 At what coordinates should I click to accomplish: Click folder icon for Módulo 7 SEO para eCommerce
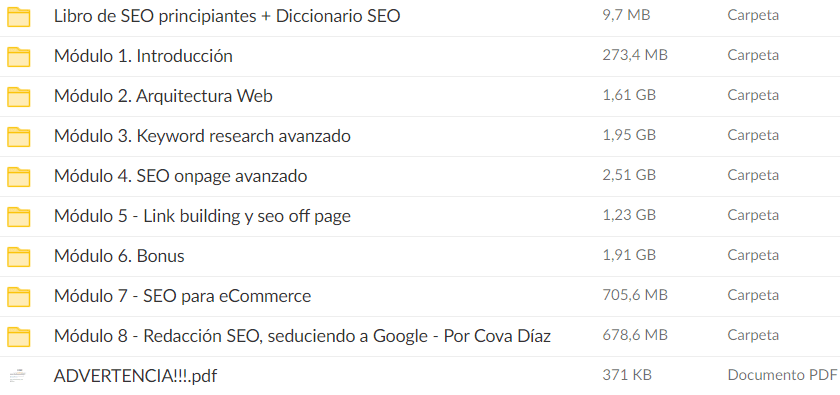(x=18, y=297)
